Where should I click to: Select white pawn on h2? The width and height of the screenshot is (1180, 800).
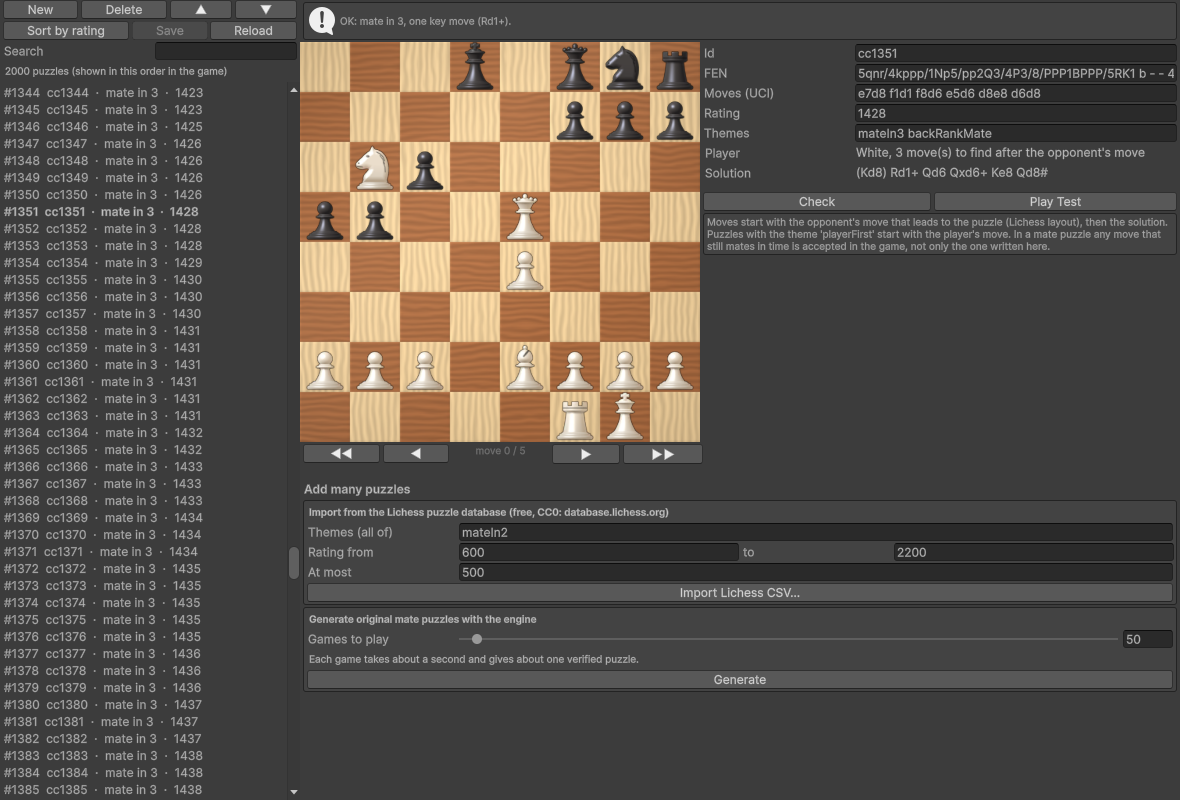(x=675, y=367)
